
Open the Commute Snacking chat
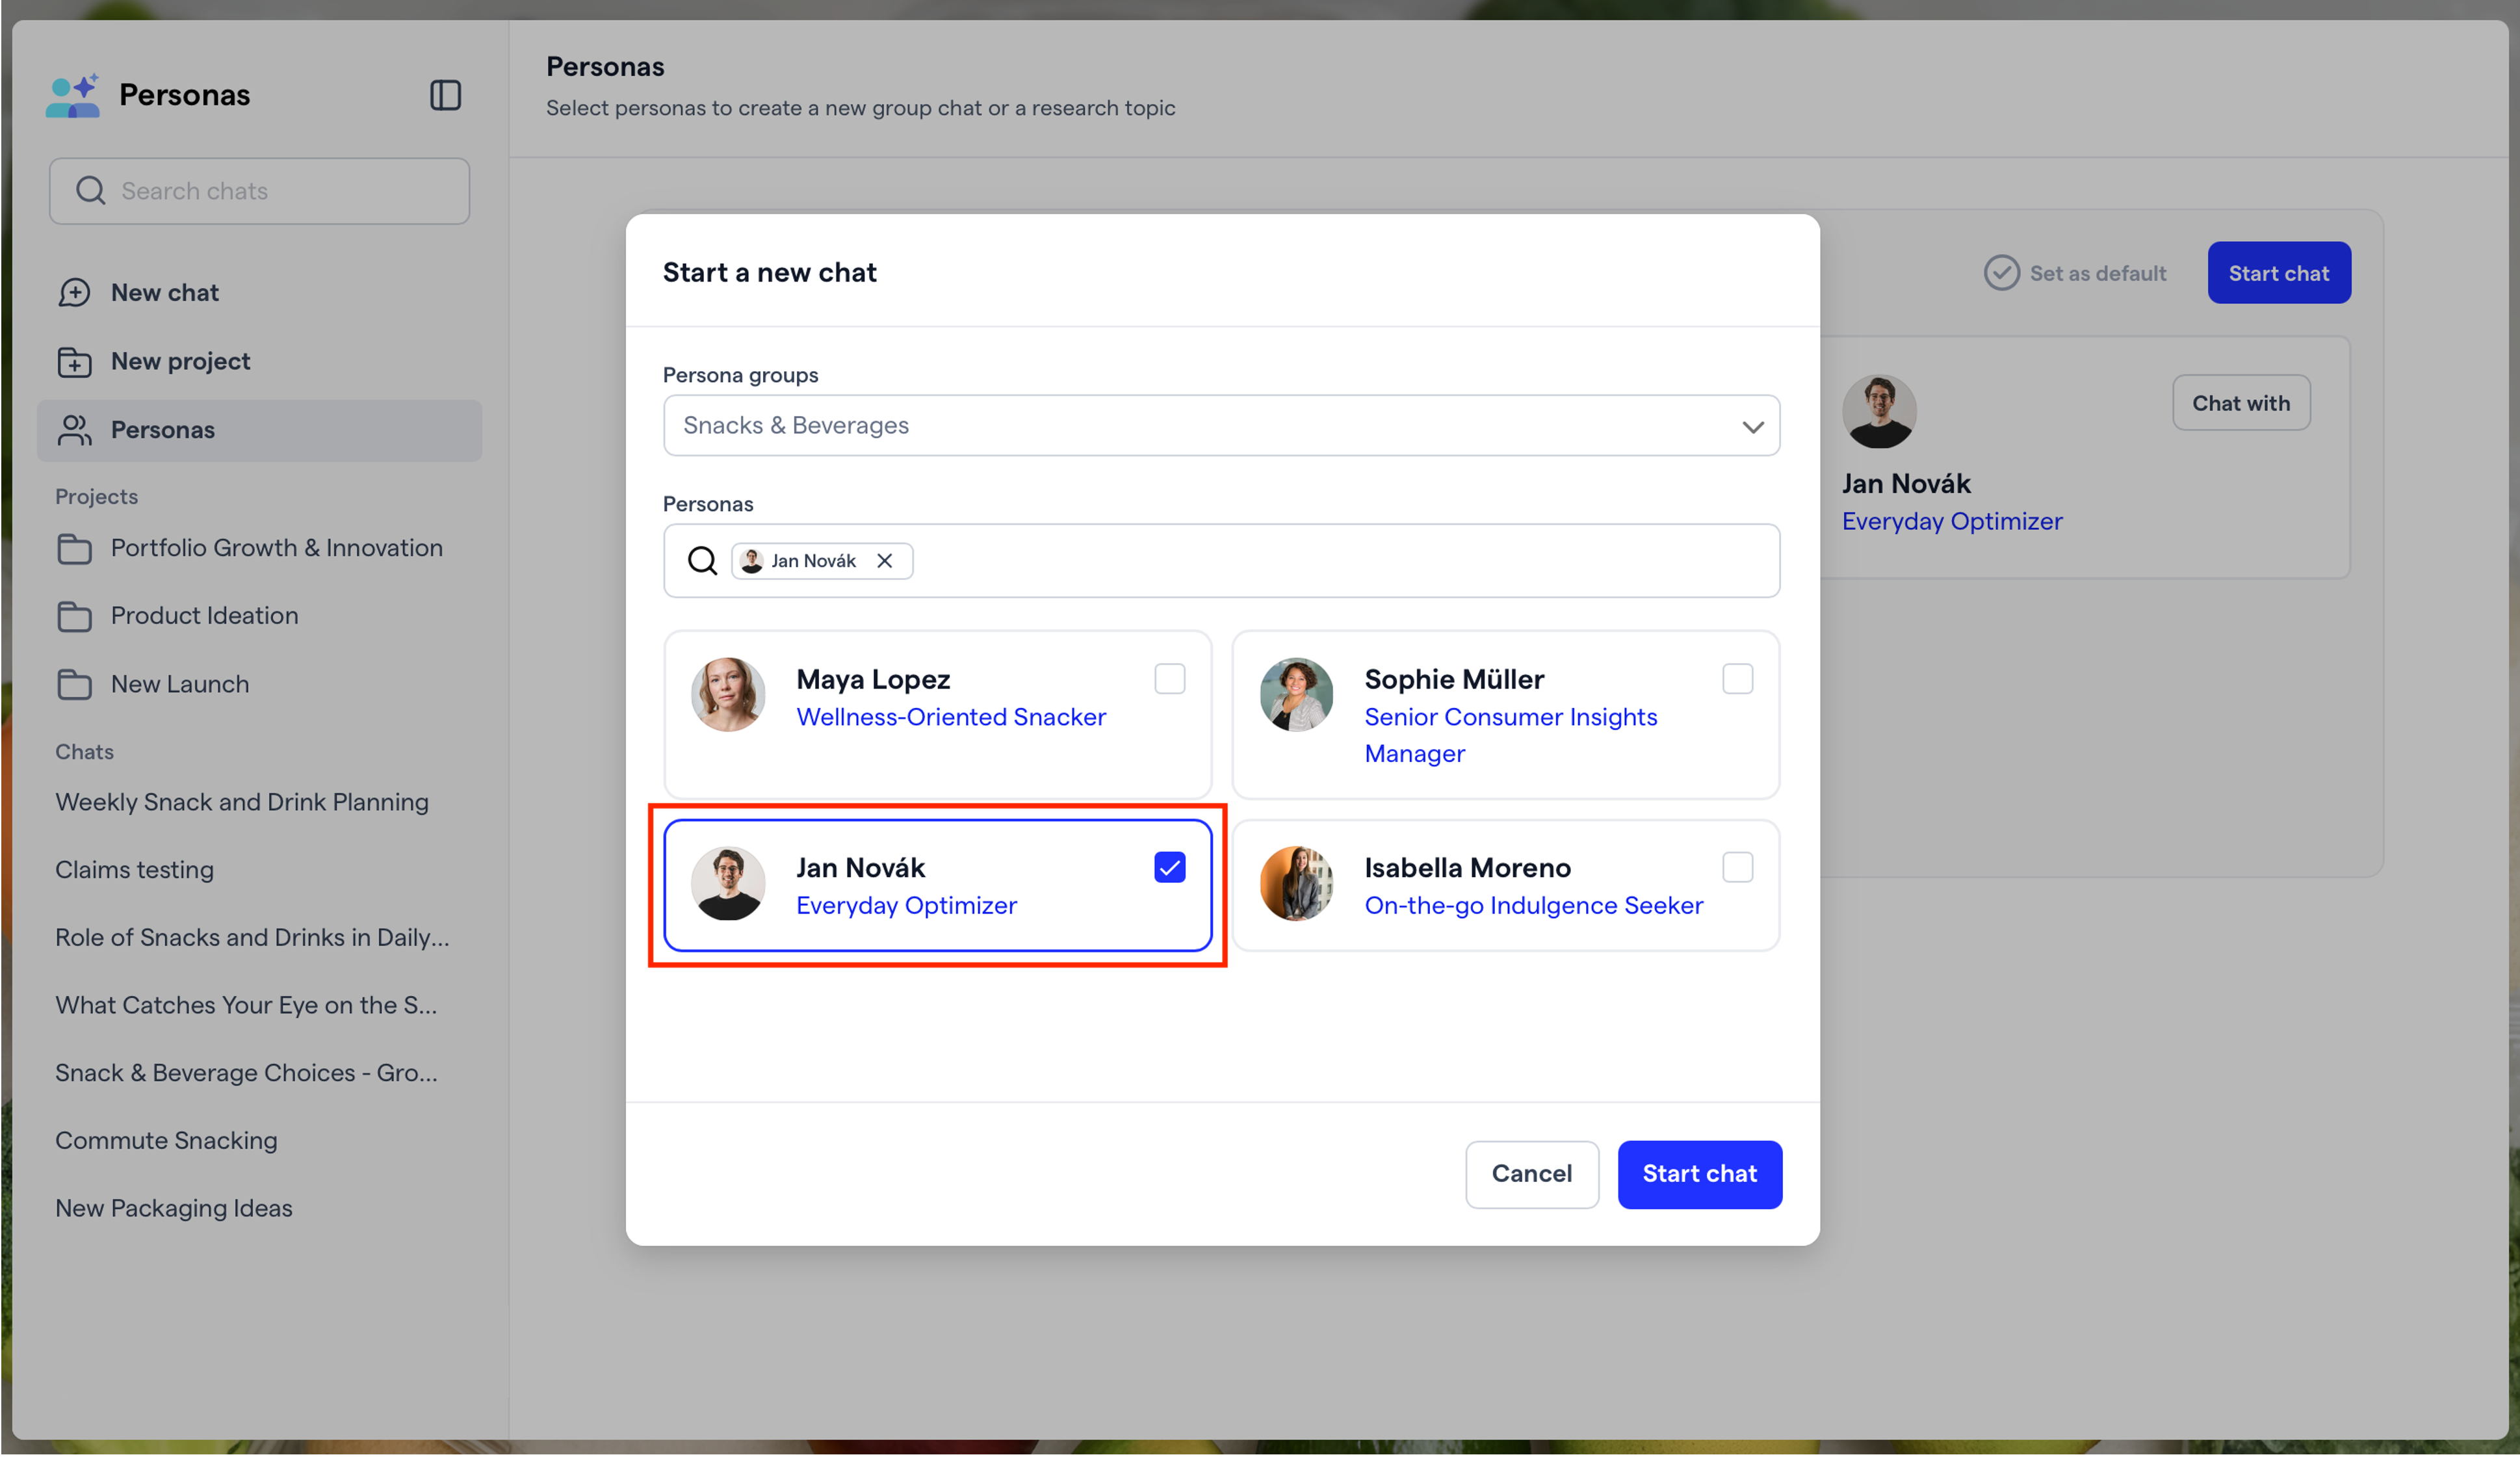(x=166, y=1141)
